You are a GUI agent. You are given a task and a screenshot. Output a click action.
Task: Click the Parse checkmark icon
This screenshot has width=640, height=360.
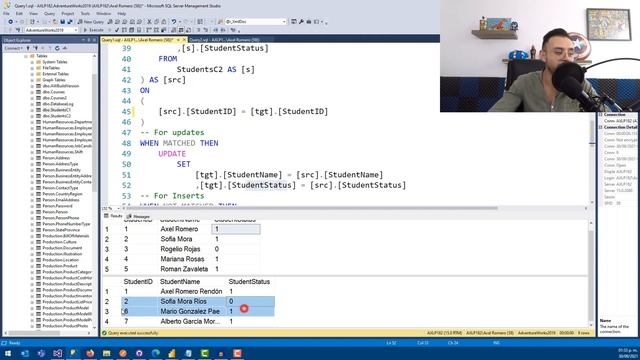(117, 30)
